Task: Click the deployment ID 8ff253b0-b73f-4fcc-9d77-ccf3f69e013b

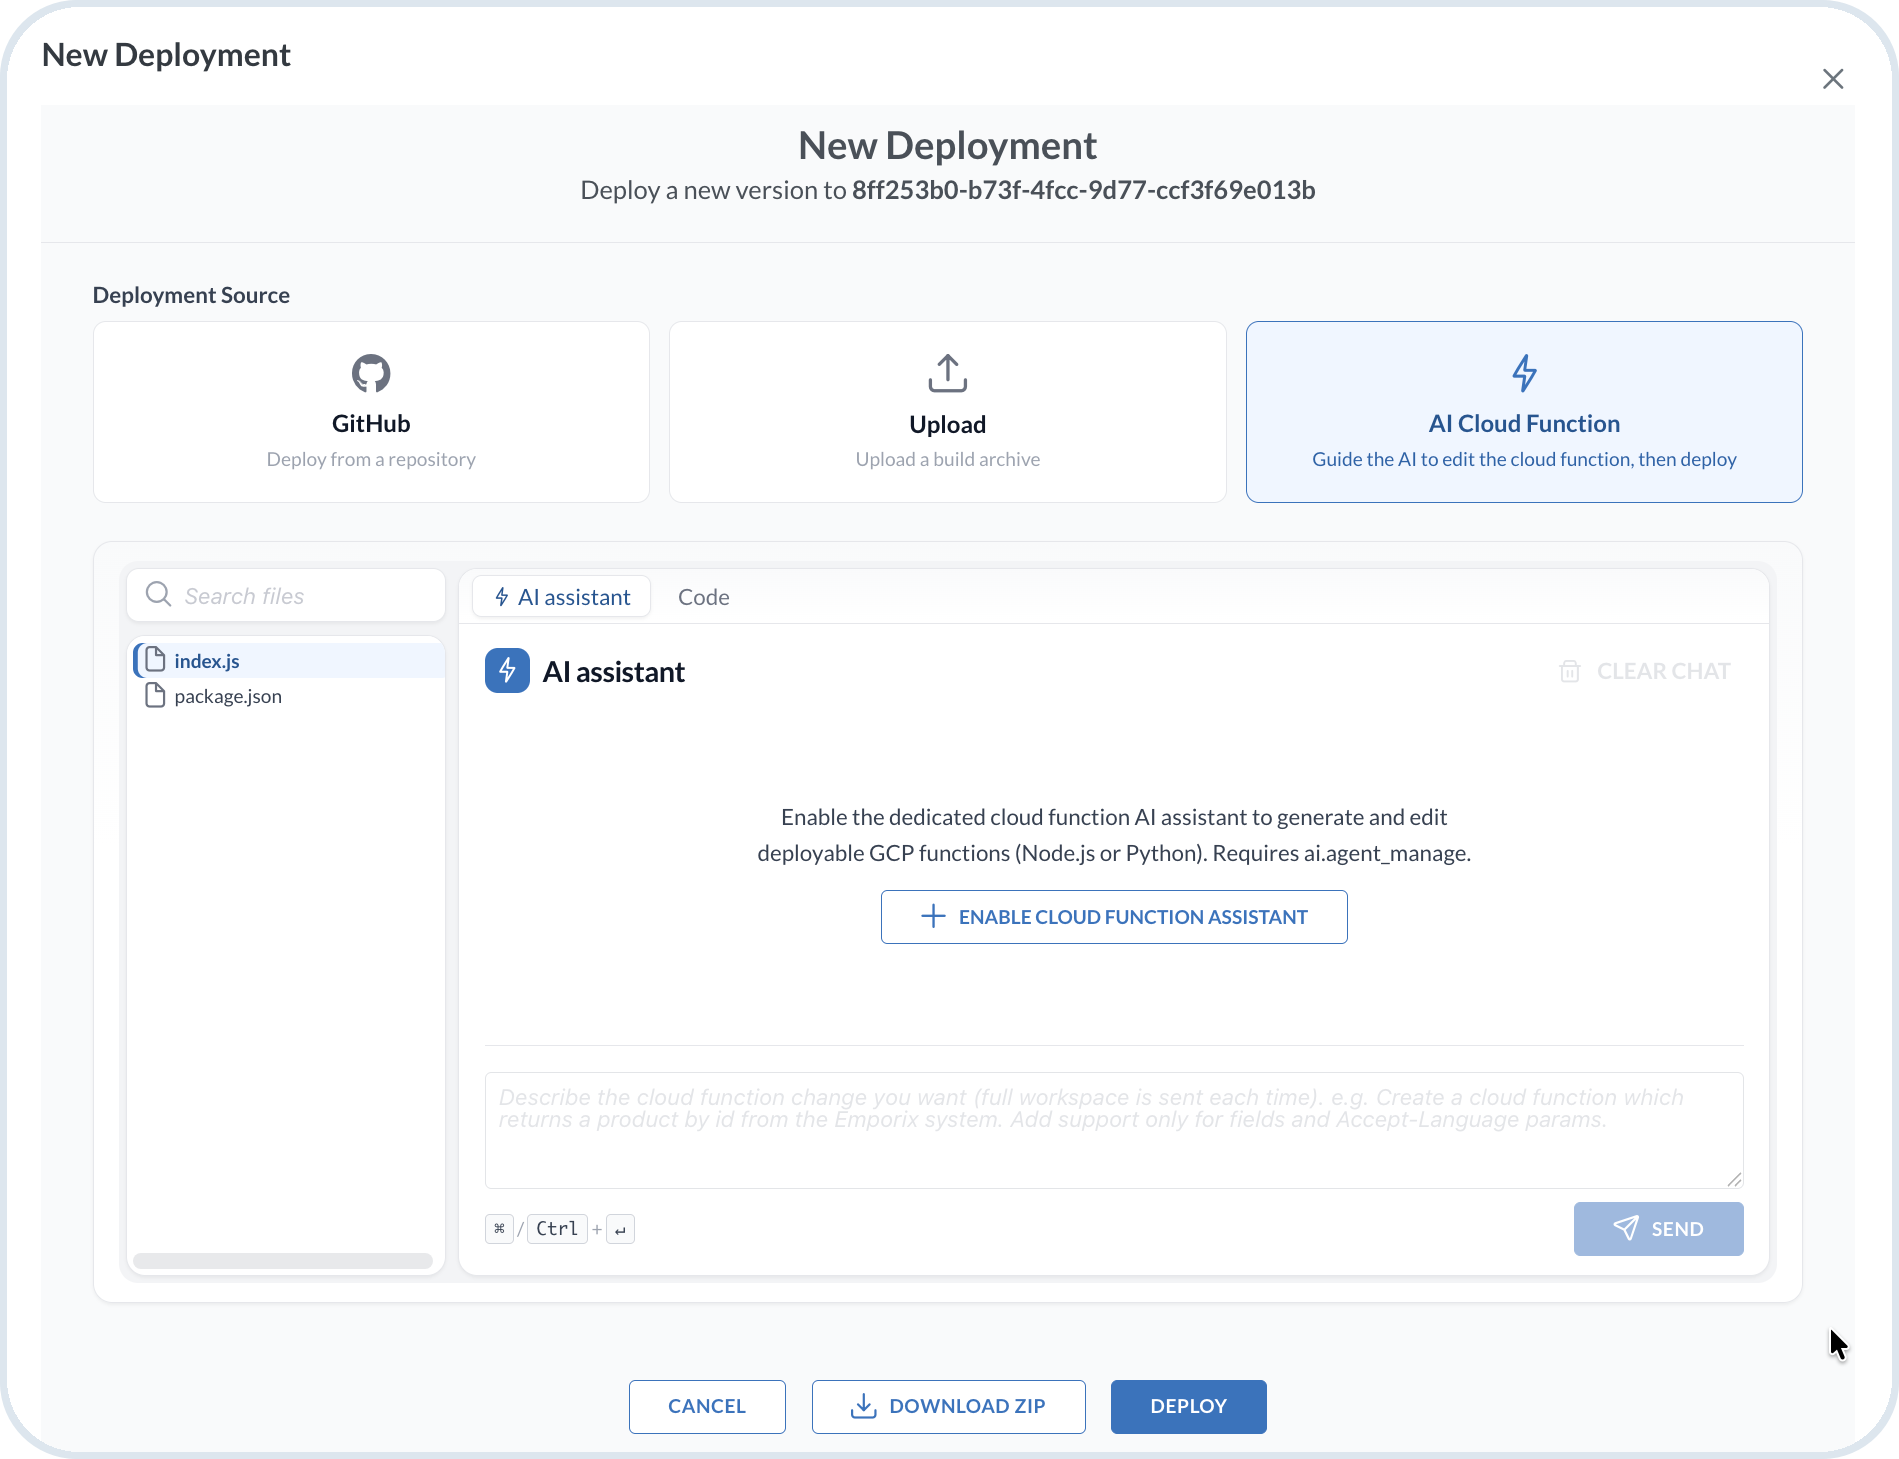Action: coord(1083,190)
